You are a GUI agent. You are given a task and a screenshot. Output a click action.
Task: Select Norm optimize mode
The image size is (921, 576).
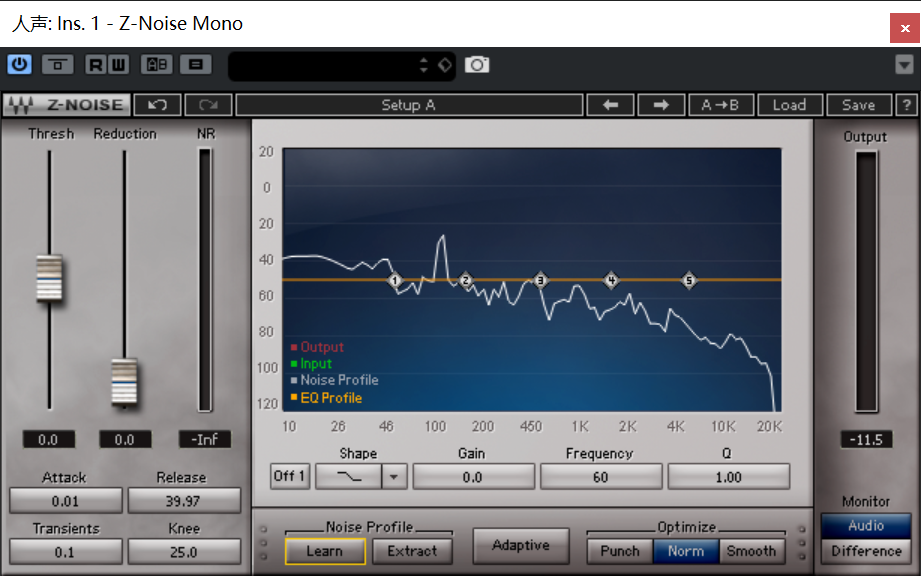(686, 551)
